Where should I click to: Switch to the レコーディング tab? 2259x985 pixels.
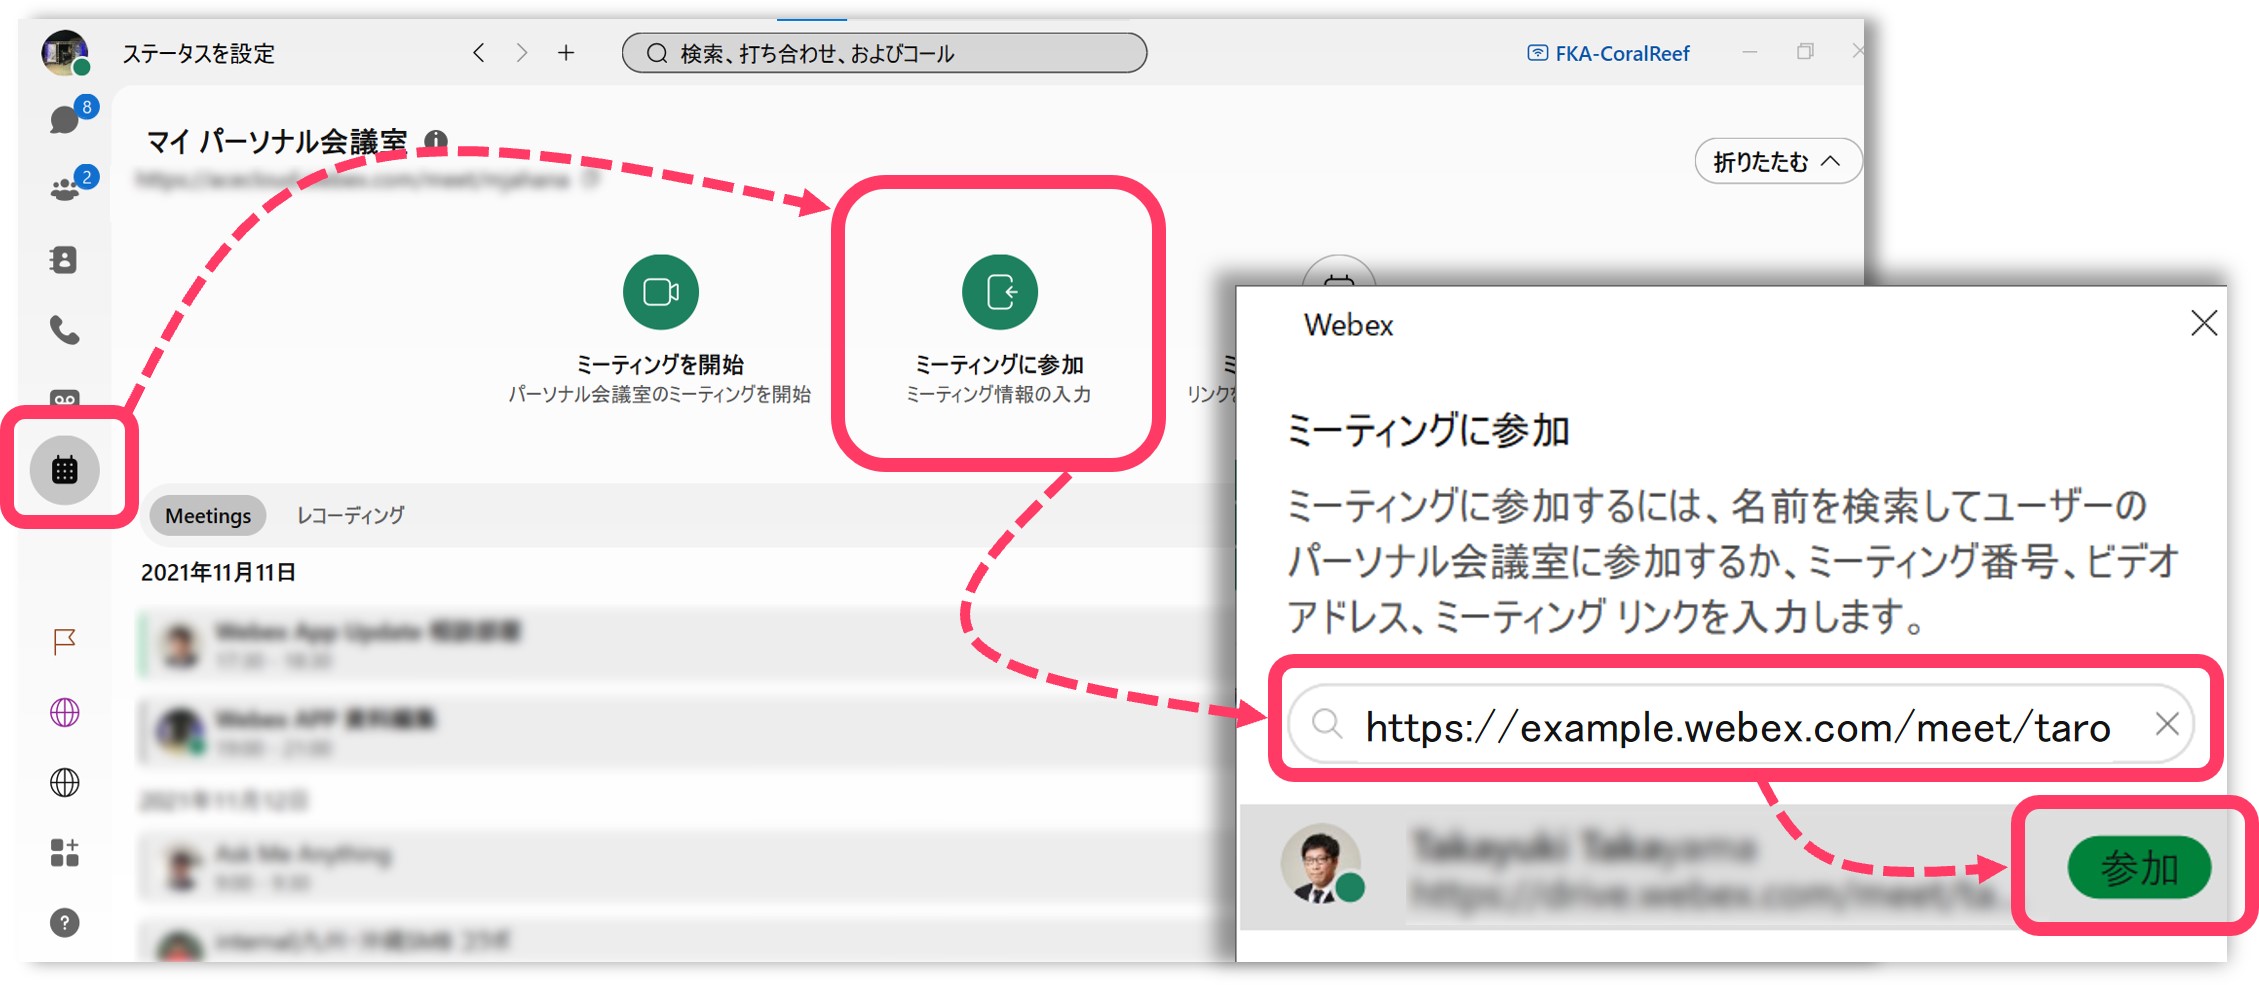(350, 516)
